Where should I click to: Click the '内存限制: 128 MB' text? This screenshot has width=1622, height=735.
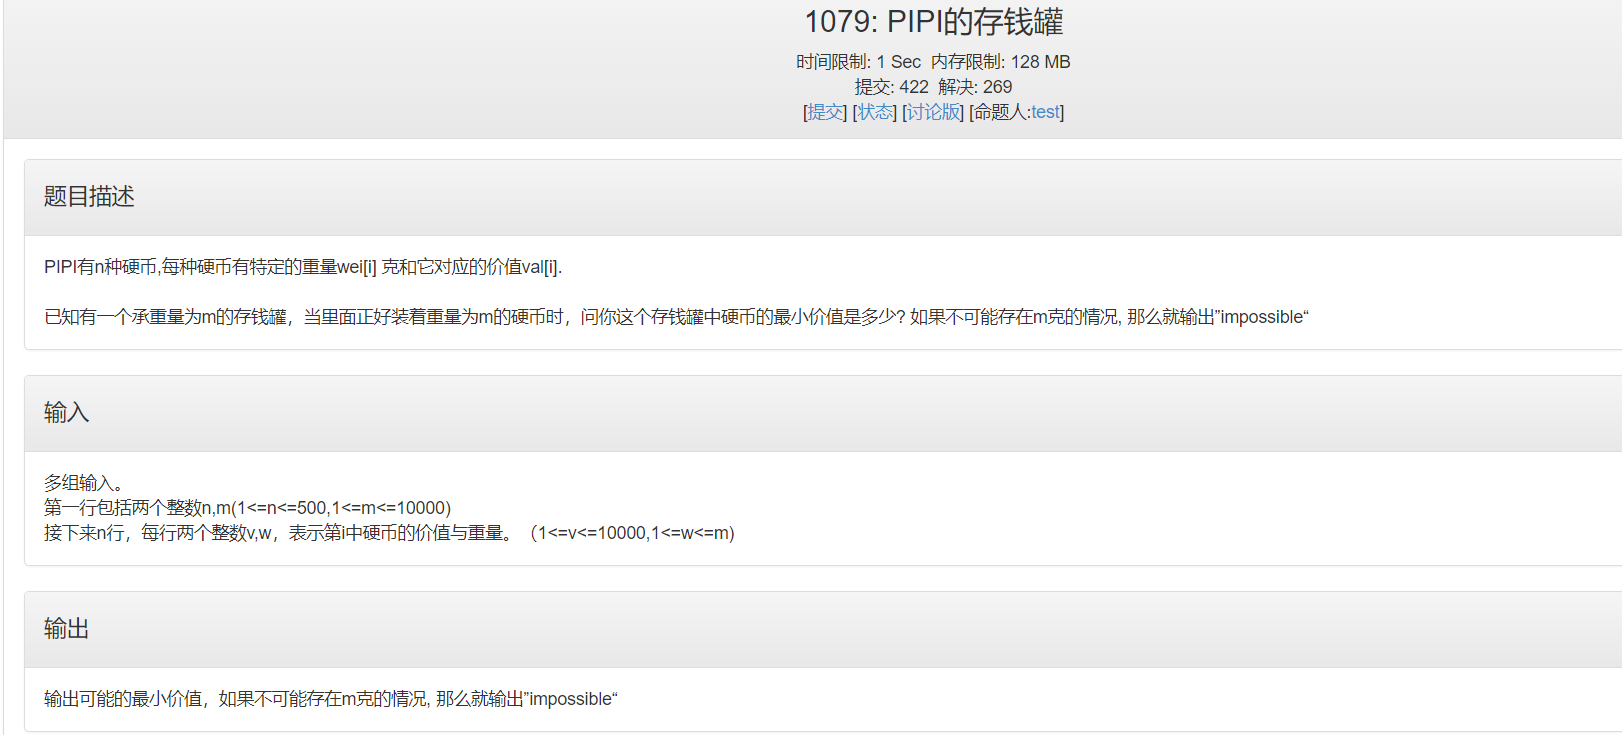click(x=1000, y=62)
